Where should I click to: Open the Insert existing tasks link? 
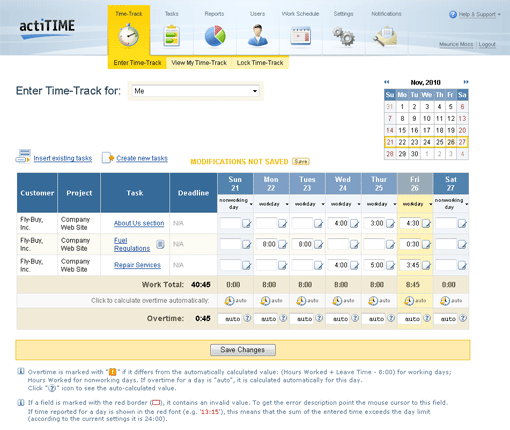click(x=63, y=158)
